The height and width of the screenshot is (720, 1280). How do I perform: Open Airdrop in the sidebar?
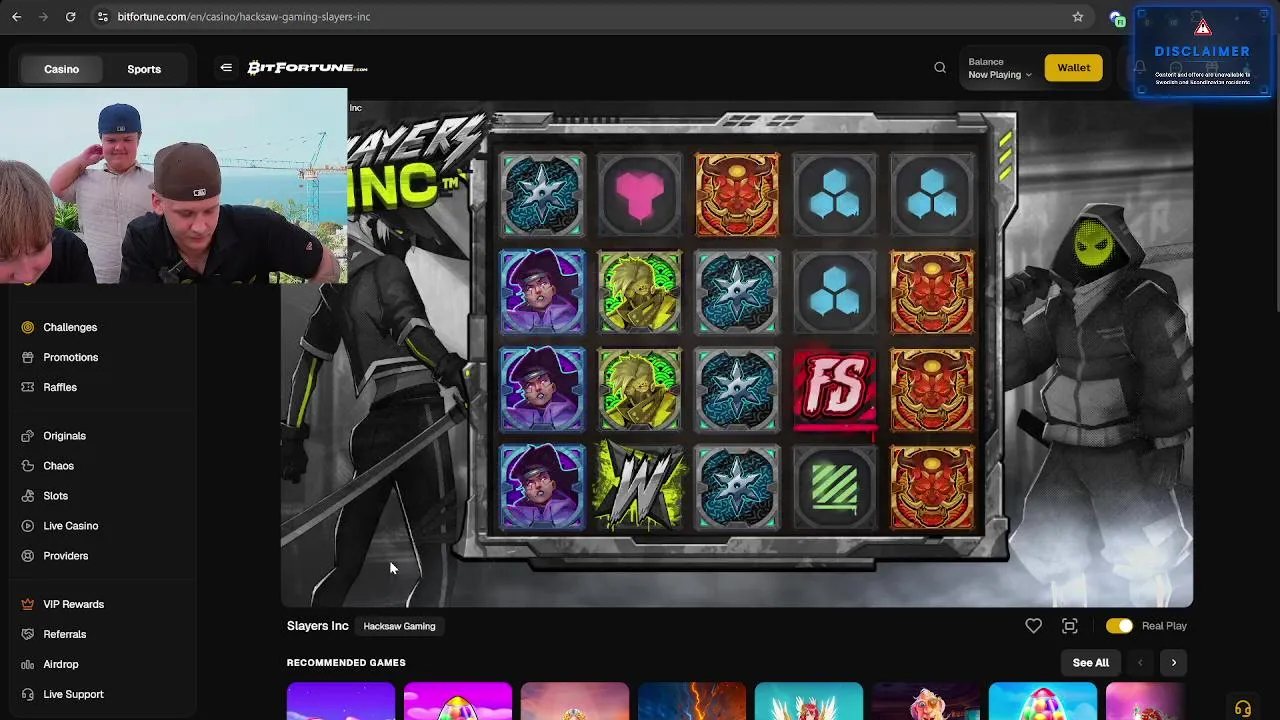60,664
